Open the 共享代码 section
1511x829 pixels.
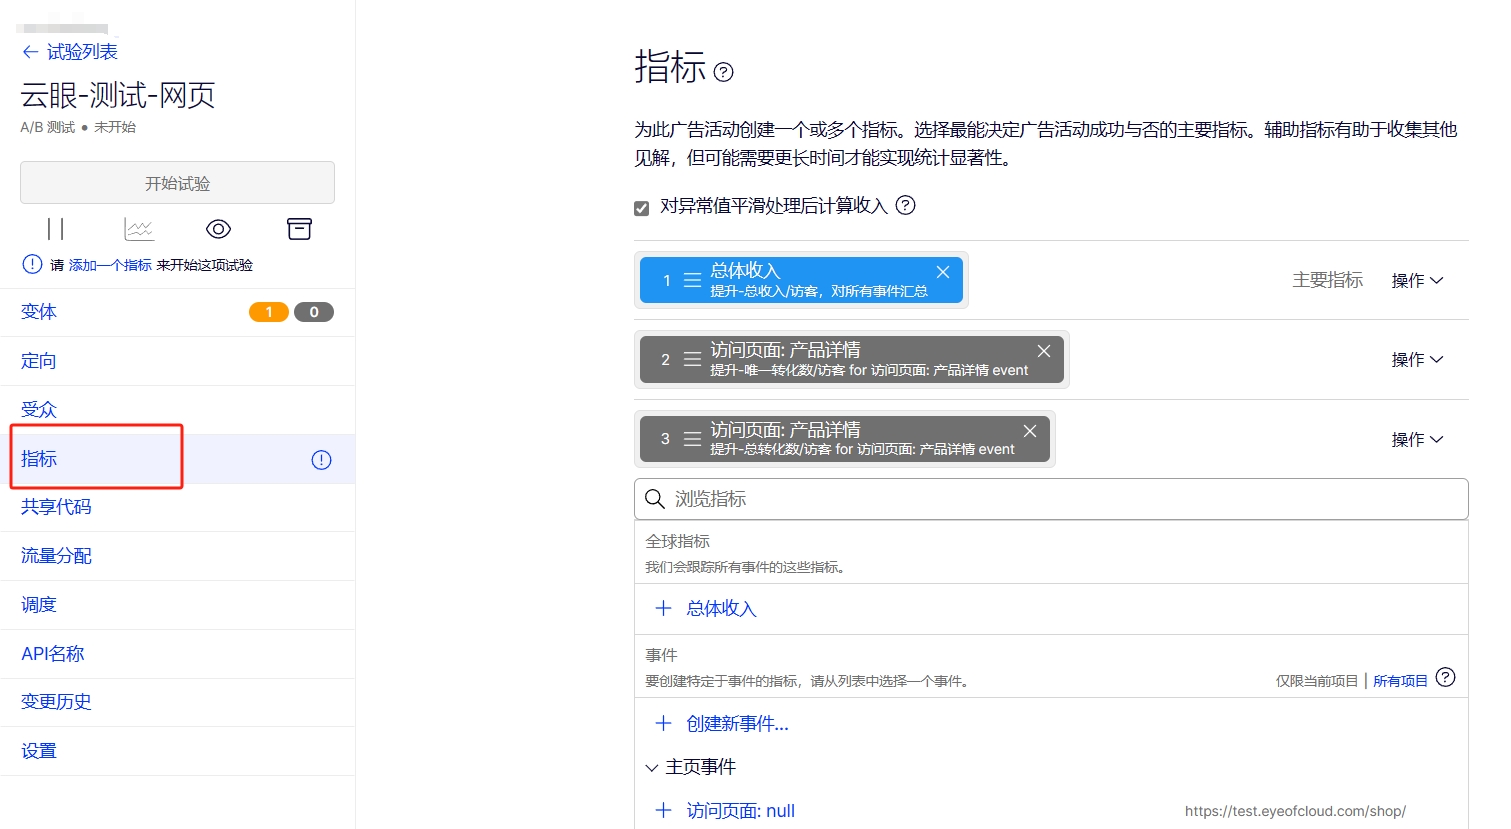tap(177, 507)
